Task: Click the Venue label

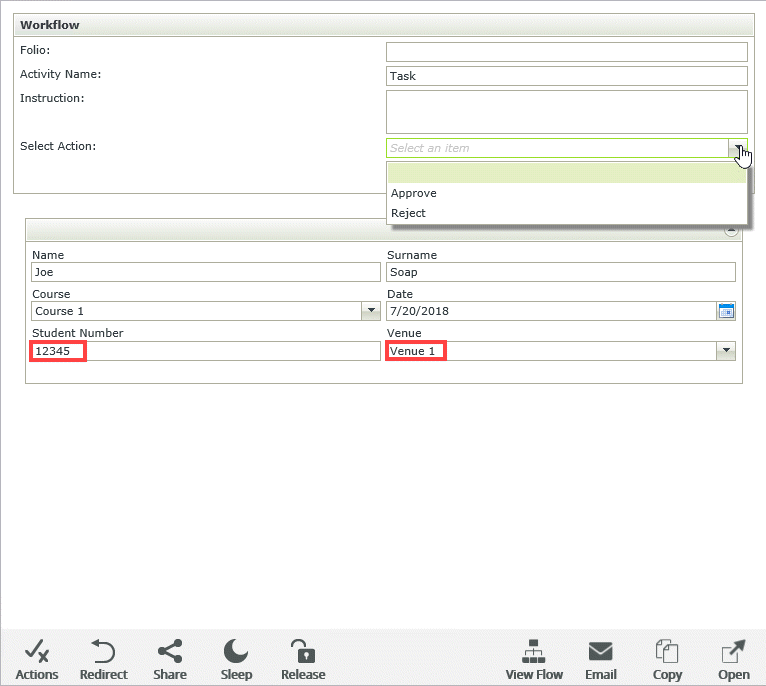Action: [404, 333]
